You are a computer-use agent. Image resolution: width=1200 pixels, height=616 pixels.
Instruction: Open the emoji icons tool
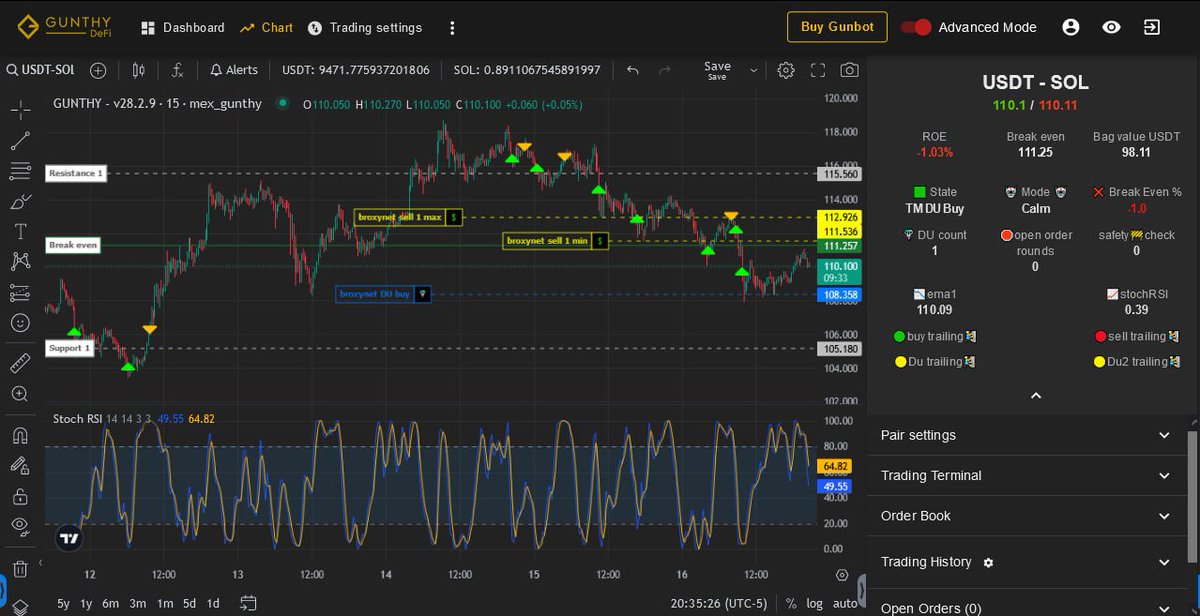point(20,323)
